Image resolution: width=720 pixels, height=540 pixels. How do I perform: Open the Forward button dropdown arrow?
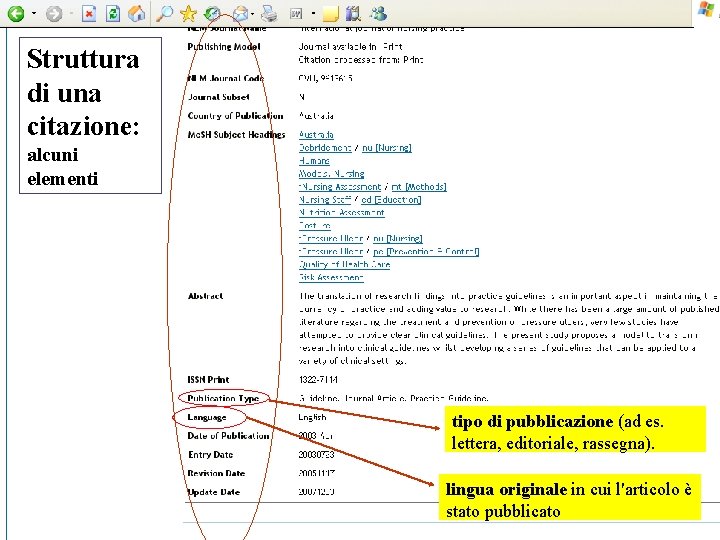pos(71,14)
